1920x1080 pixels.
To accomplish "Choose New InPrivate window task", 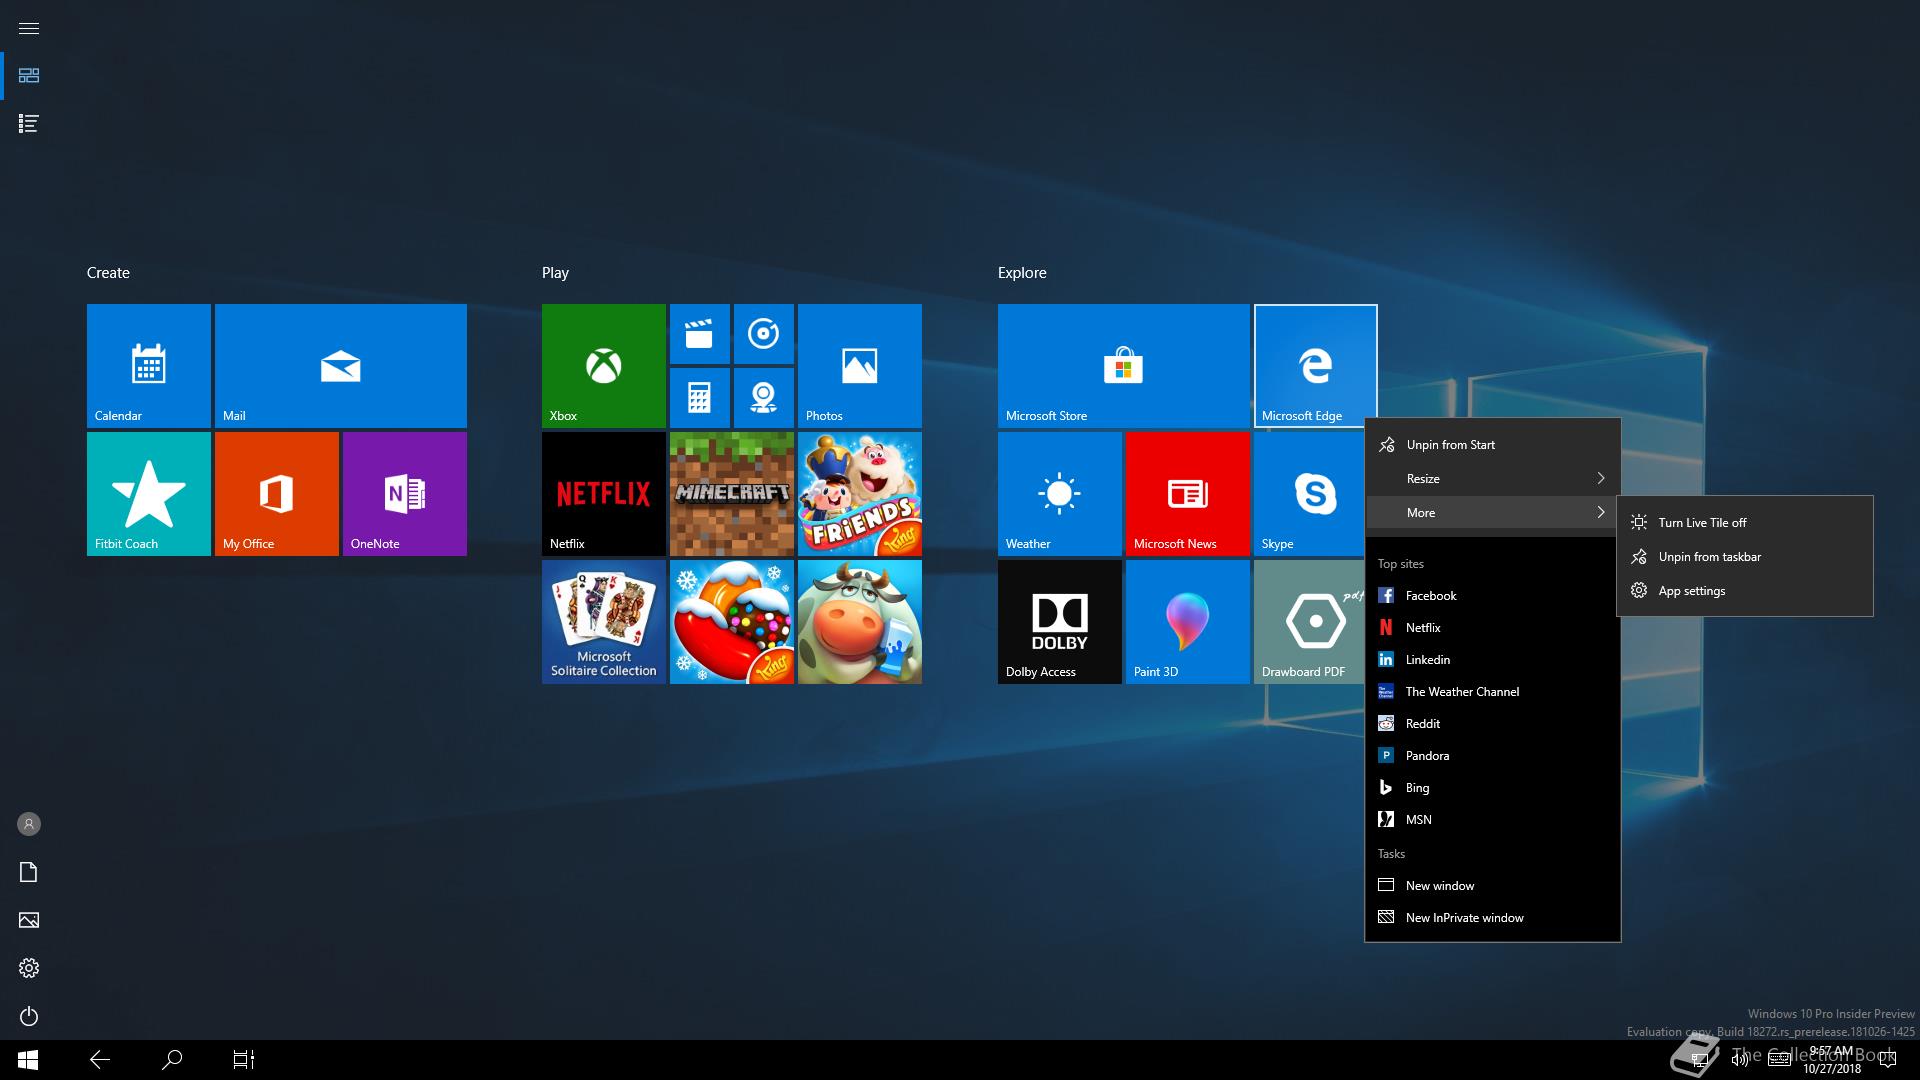I will pos(1492,918).
